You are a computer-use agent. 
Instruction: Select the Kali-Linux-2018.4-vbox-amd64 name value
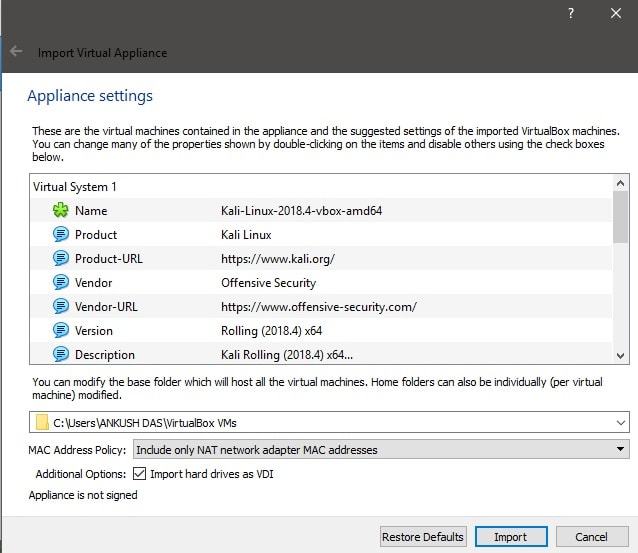pos(301,211)
